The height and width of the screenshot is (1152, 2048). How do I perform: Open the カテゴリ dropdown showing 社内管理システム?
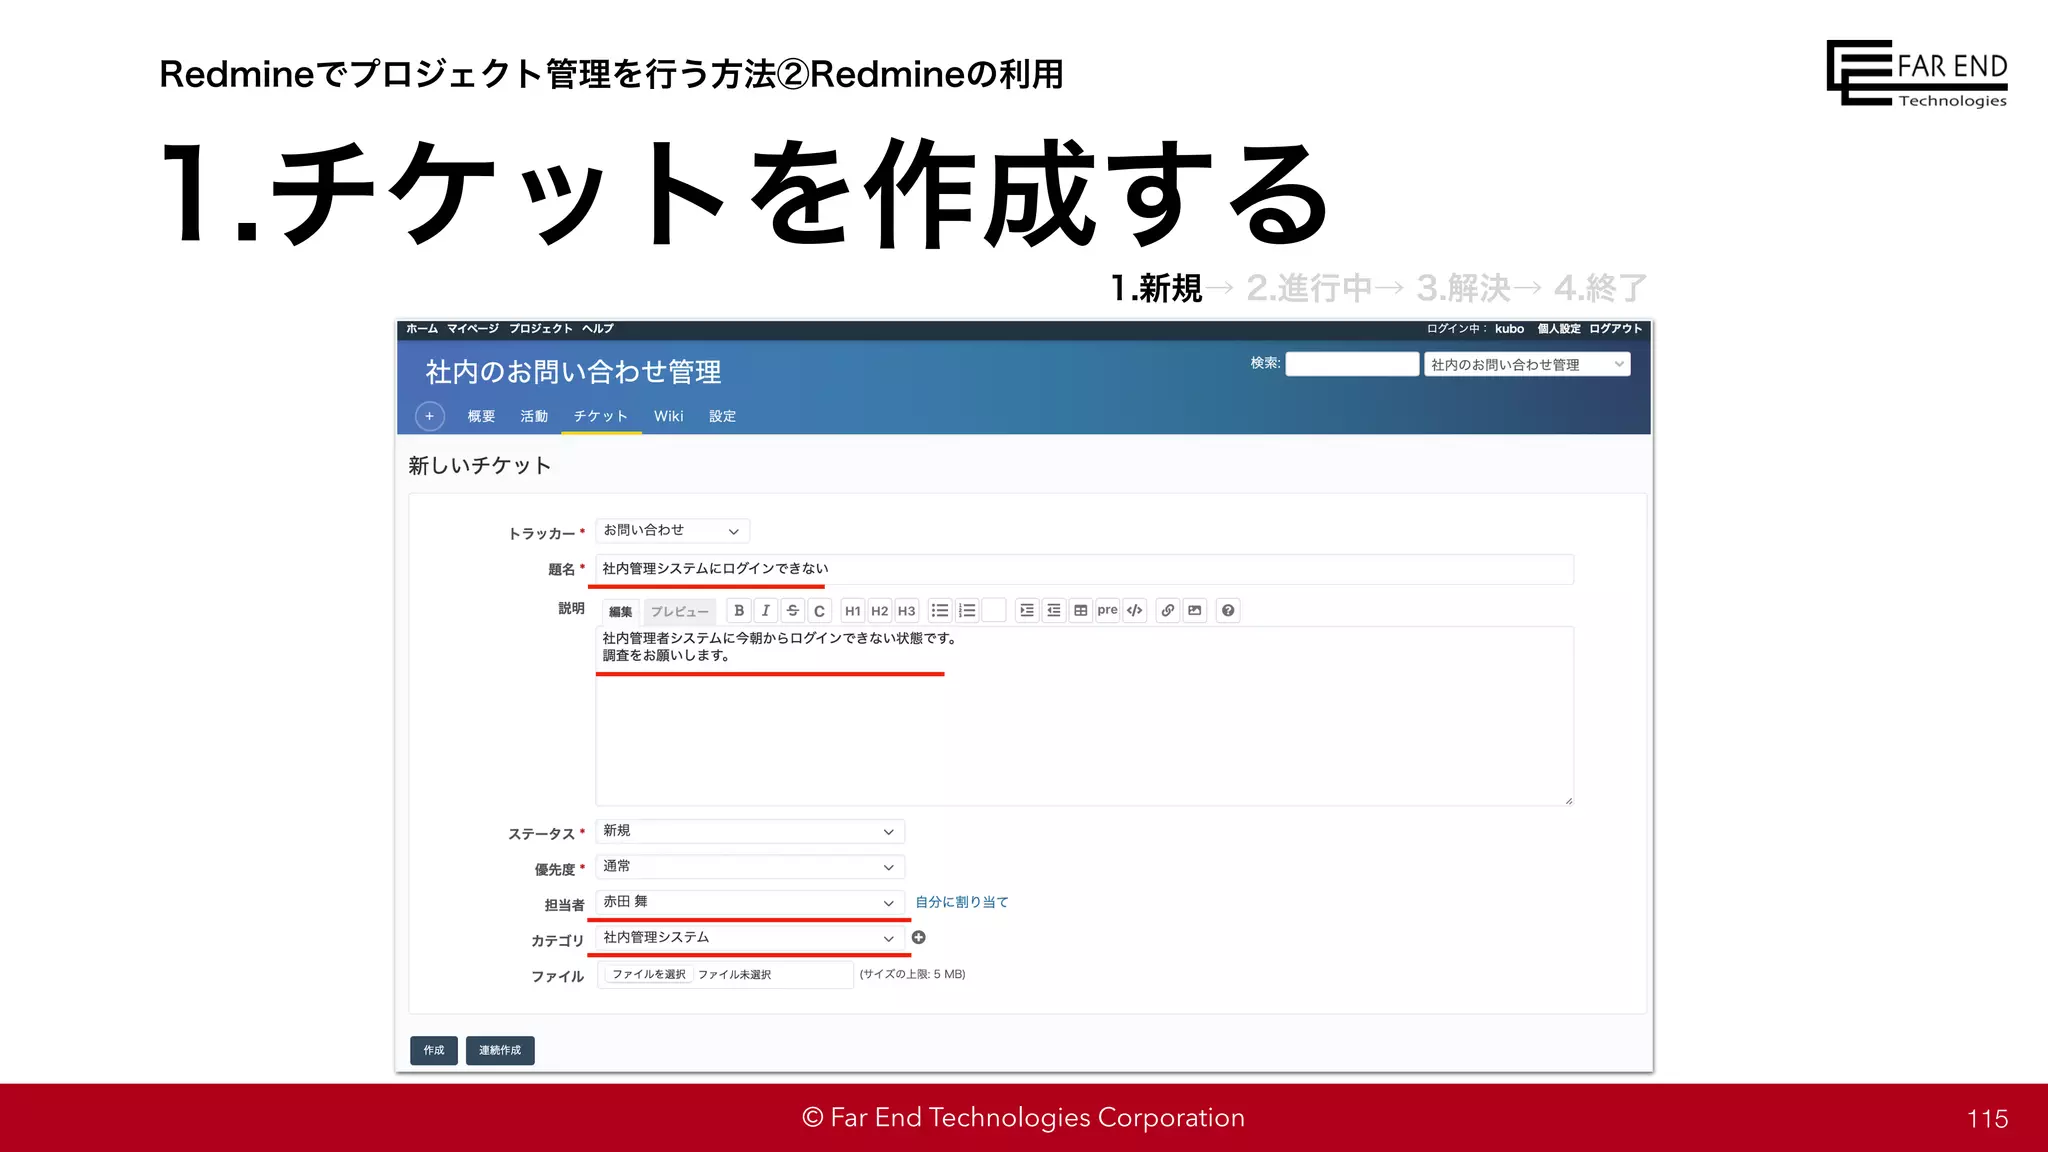(750, 938)
